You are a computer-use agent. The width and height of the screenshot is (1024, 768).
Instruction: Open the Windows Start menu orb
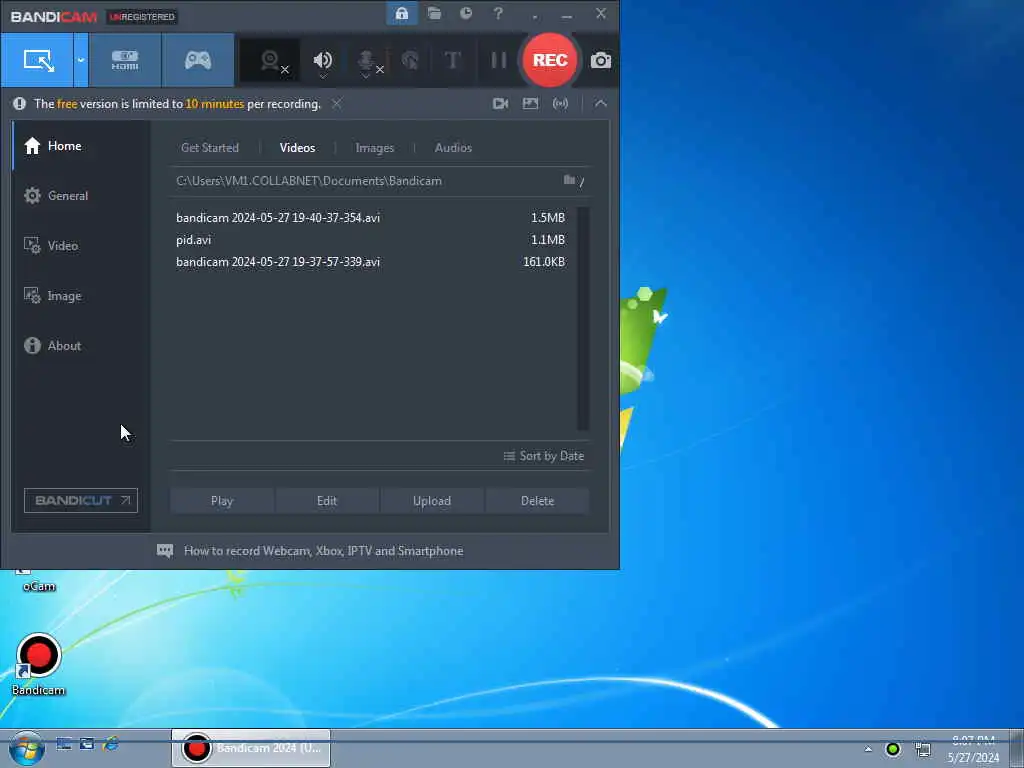coord(27,748)
